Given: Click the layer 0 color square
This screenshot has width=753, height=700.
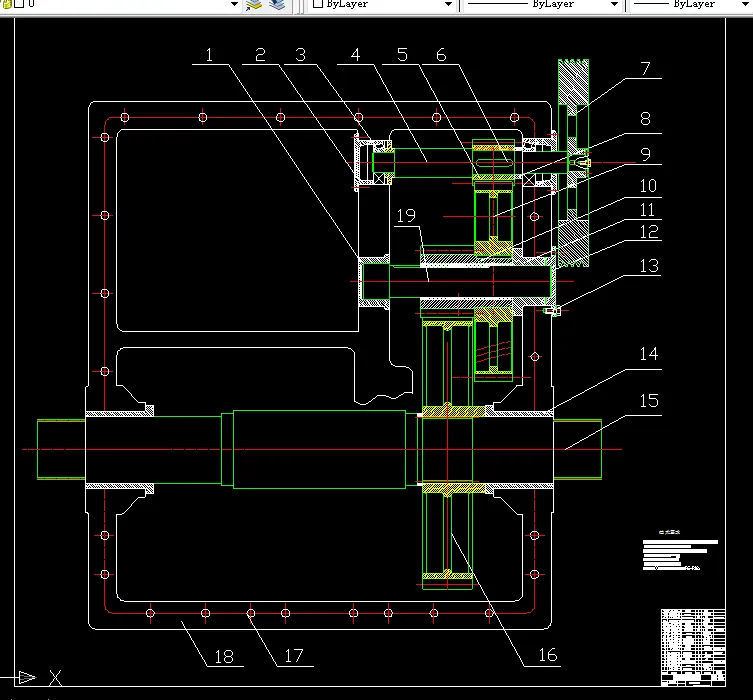Looking at the screenshot, I should pos(19,4).
